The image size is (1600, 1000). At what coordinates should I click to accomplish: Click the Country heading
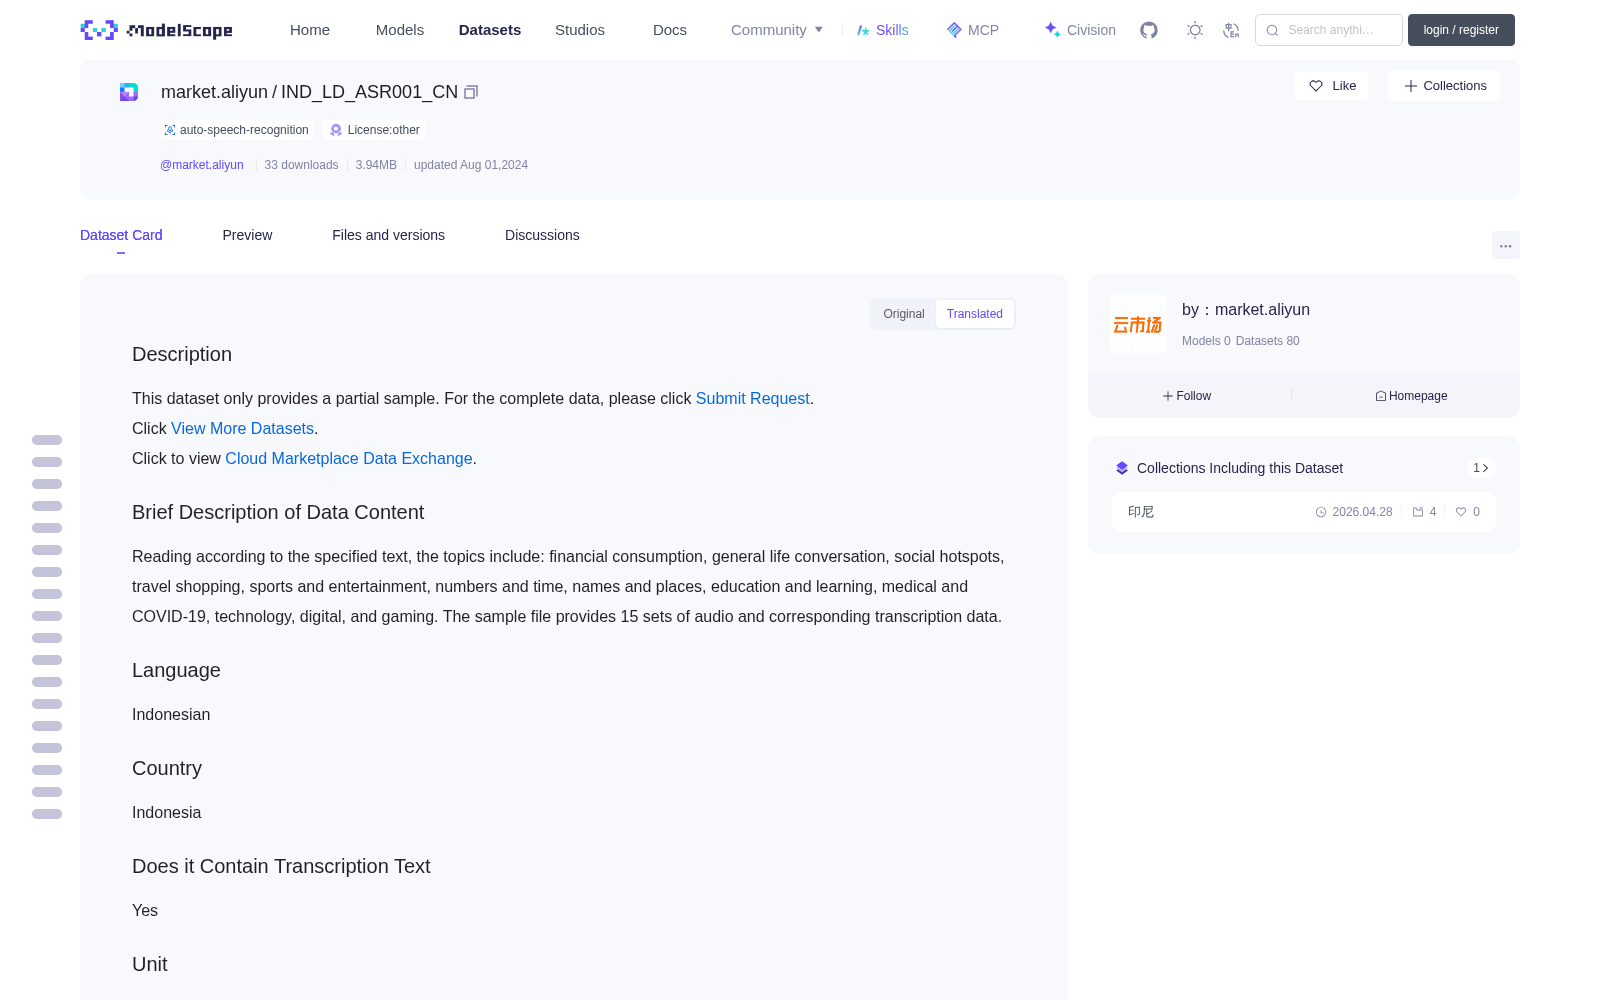coord(167,768)
